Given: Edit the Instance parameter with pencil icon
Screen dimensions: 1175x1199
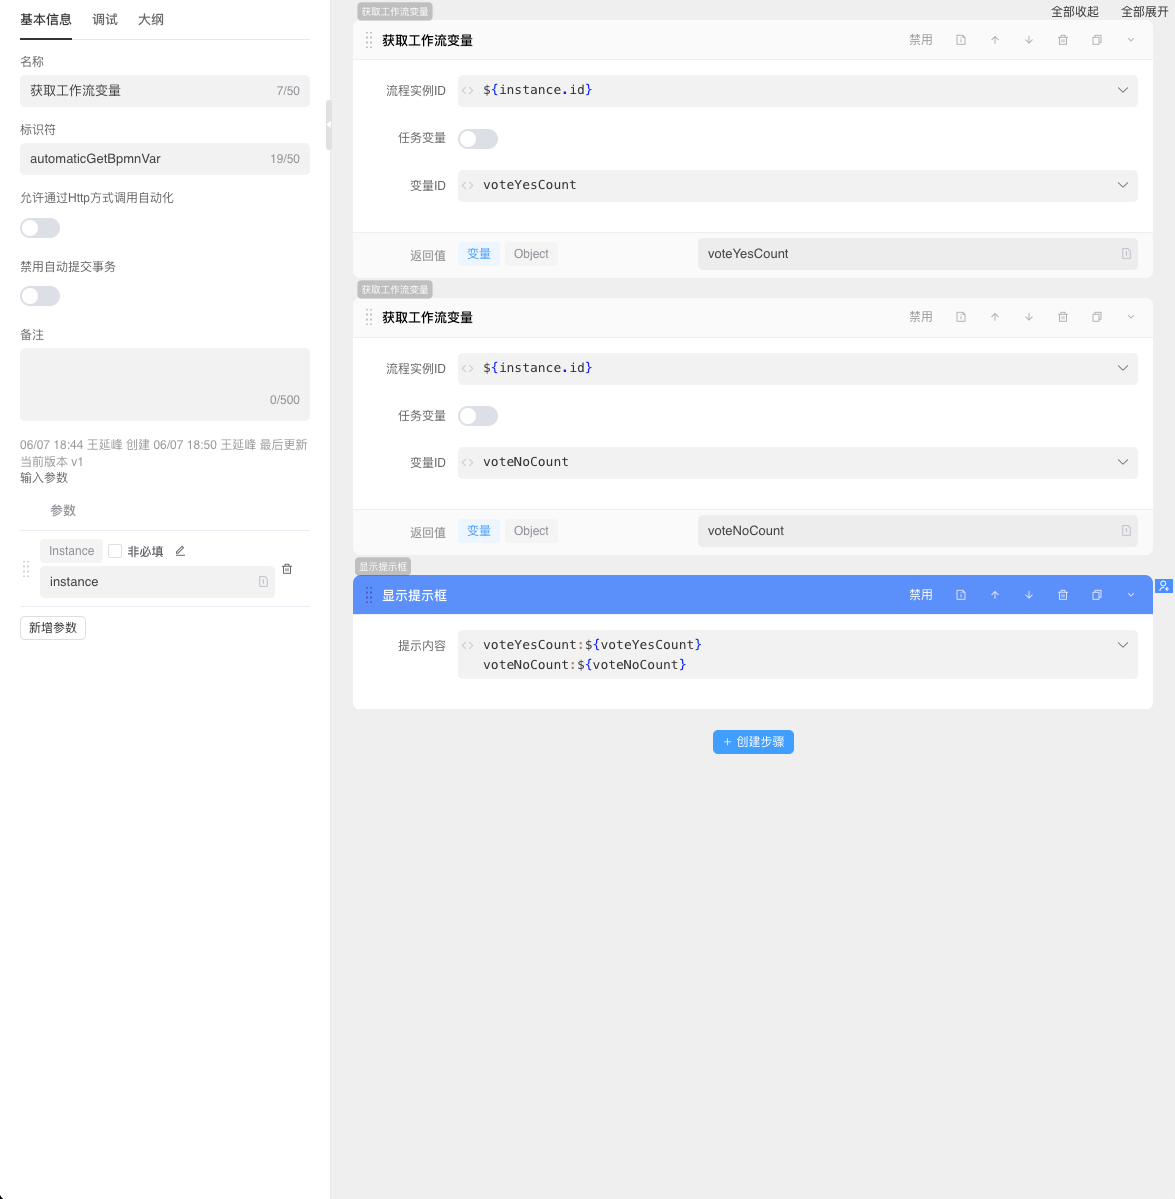Looking at the screenshot, I should tap(180, 551).
